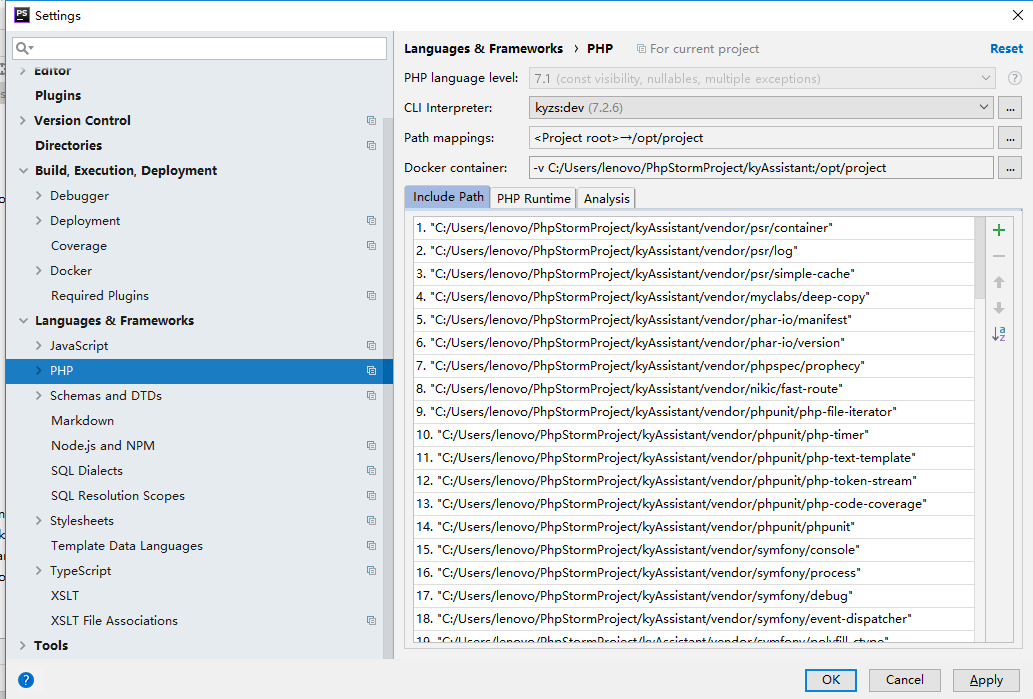
Task: Select the Include Path tab
Action: (448, 197)
